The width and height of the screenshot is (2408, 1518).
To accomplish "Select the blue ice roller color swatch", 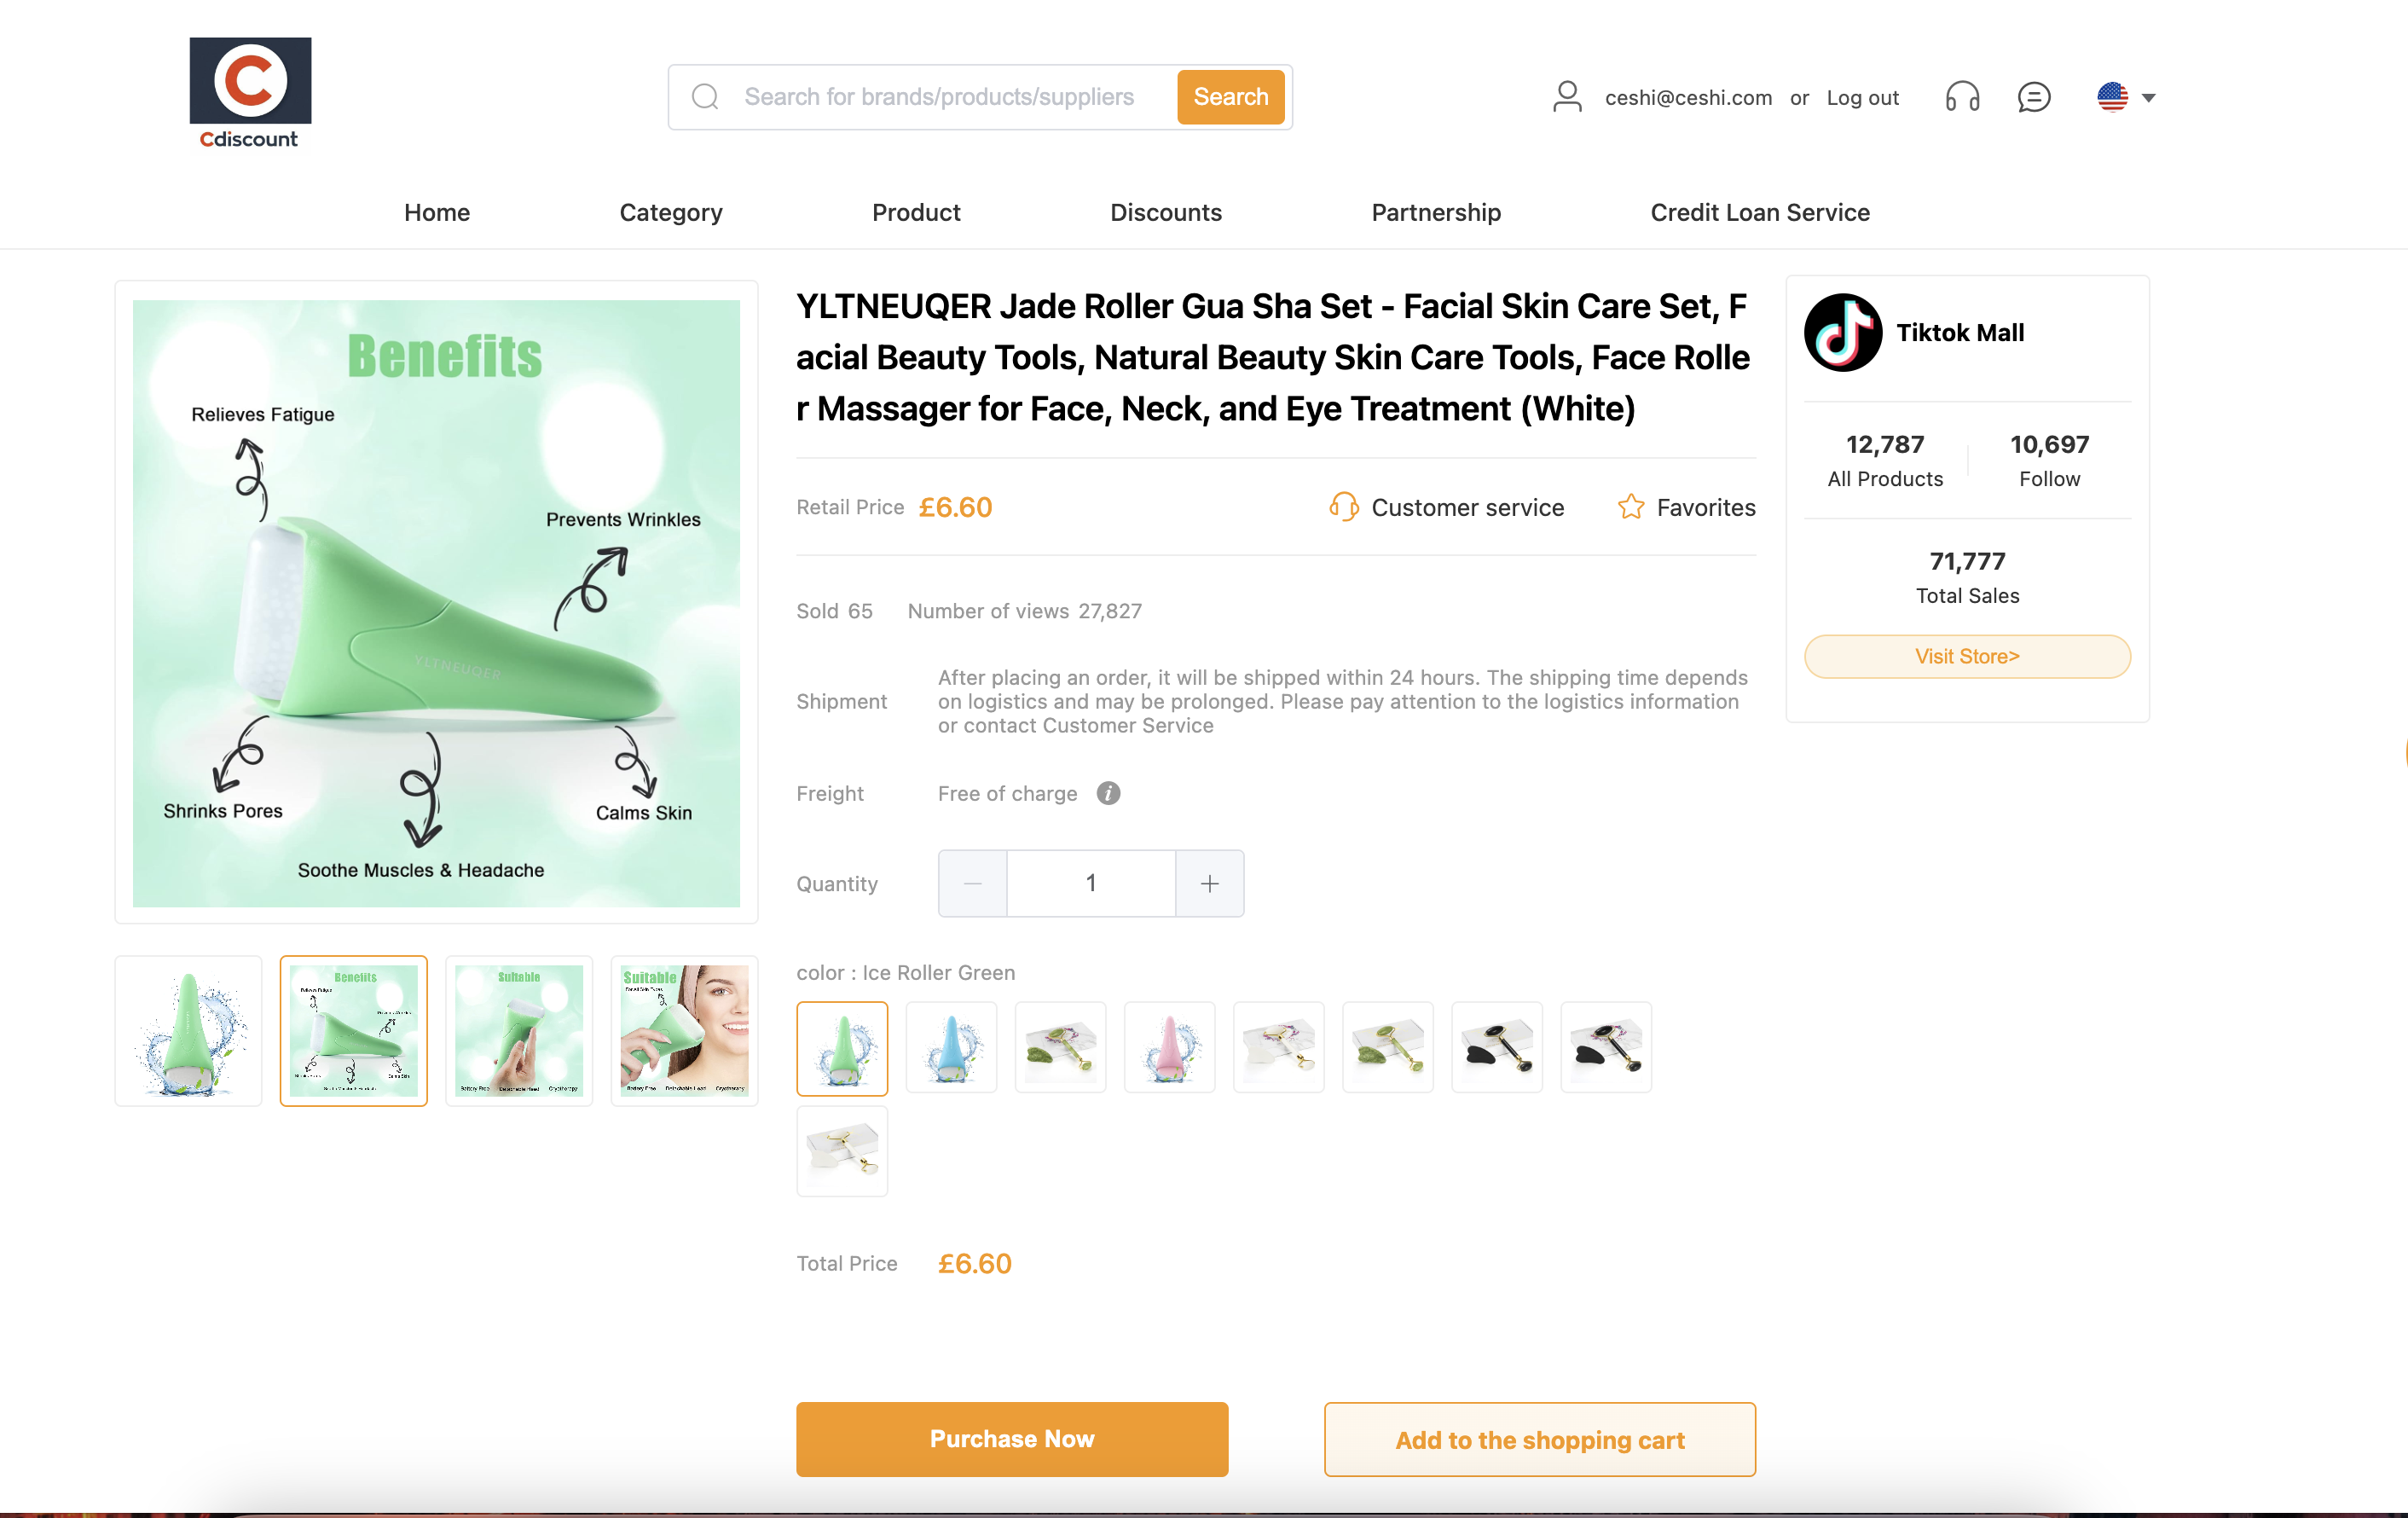I will [x=951, y=1047].
